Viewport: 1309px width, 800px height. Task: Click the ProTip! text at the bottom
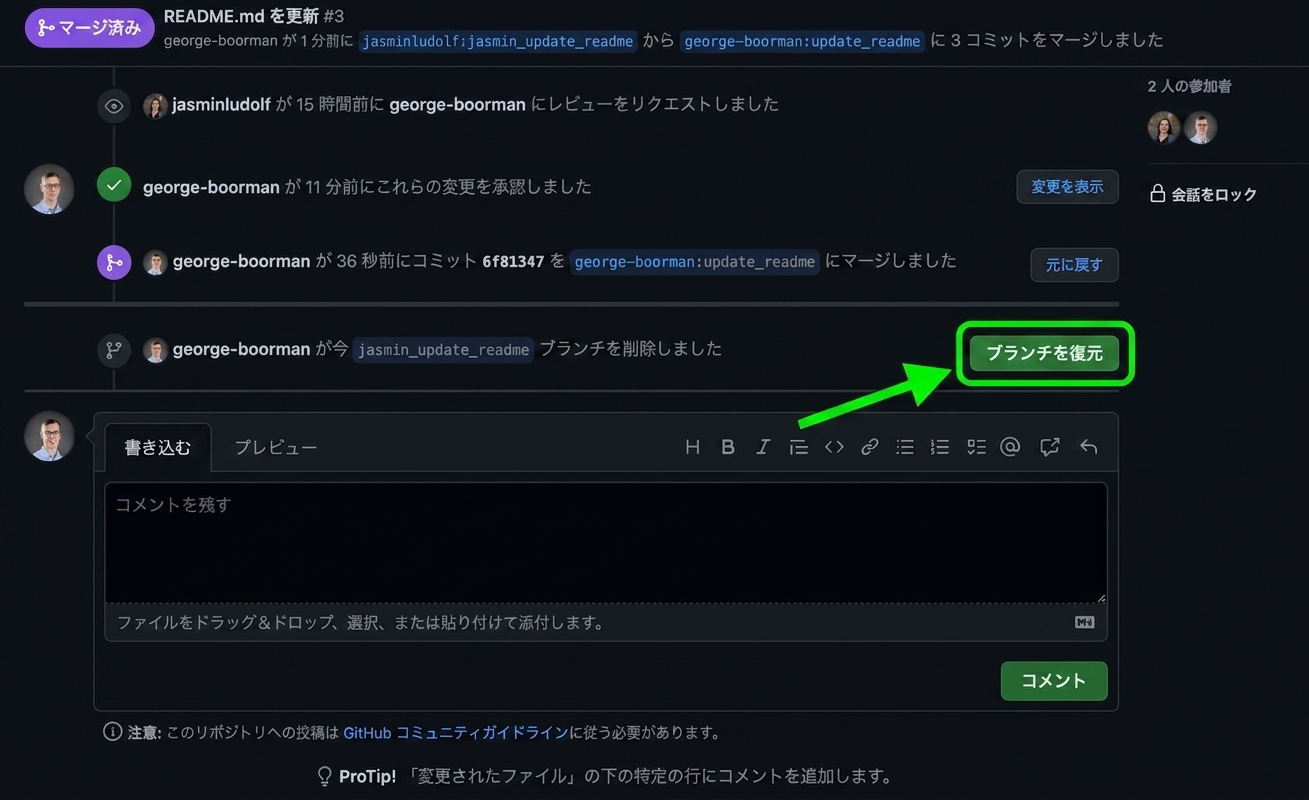pyautogui.click(x=367, y=776)
